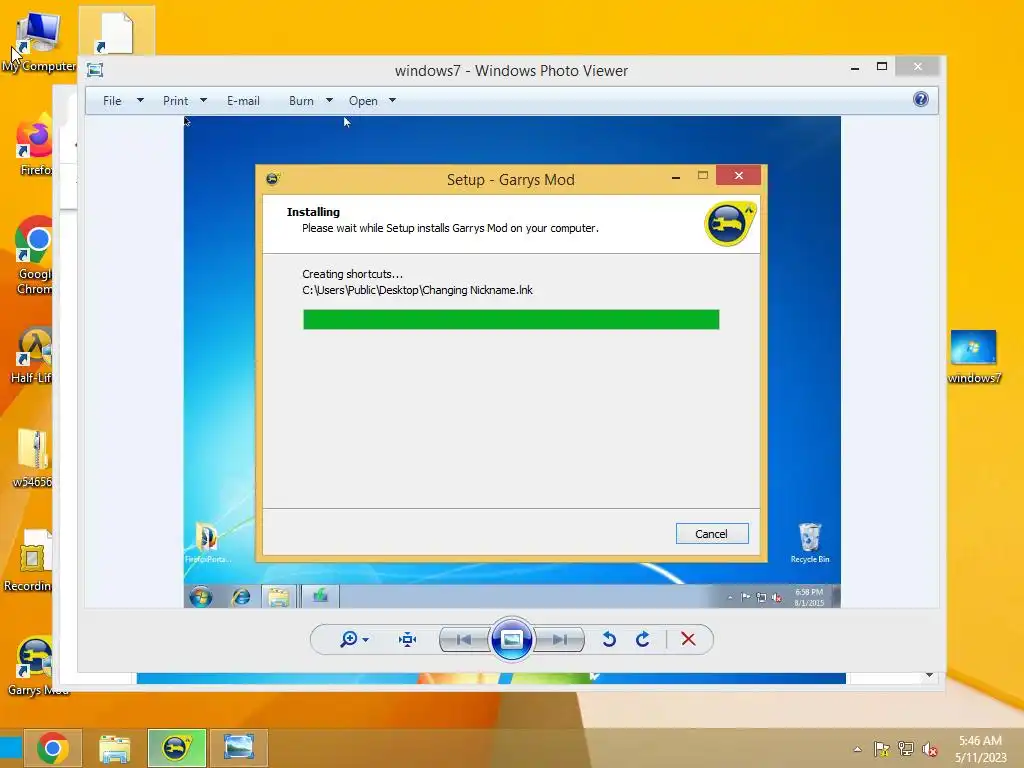Screen dimensions: 1024x768
Task: Click the Photo Viewer title bar icon
Action: 95,70
